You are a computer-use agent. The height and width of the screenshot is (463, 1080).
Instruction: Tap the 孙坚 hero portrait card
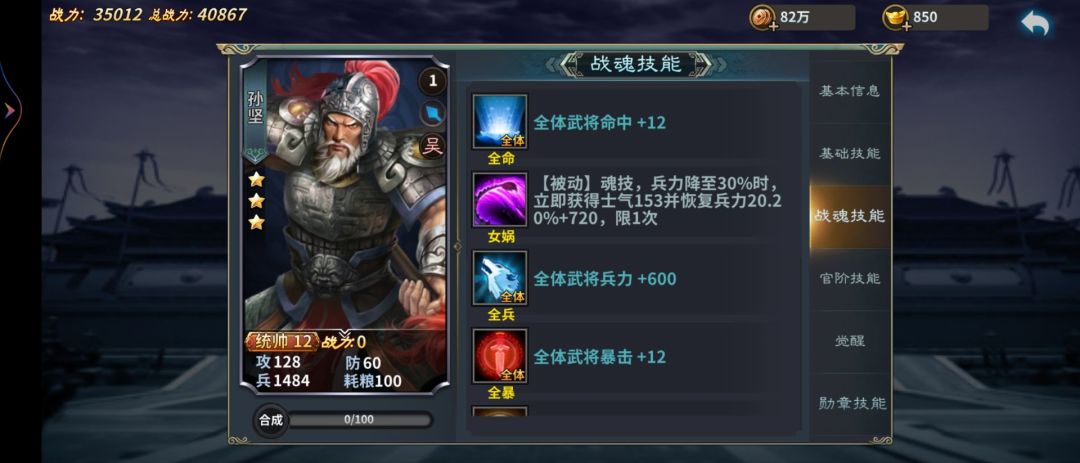[x=344, y=225]
